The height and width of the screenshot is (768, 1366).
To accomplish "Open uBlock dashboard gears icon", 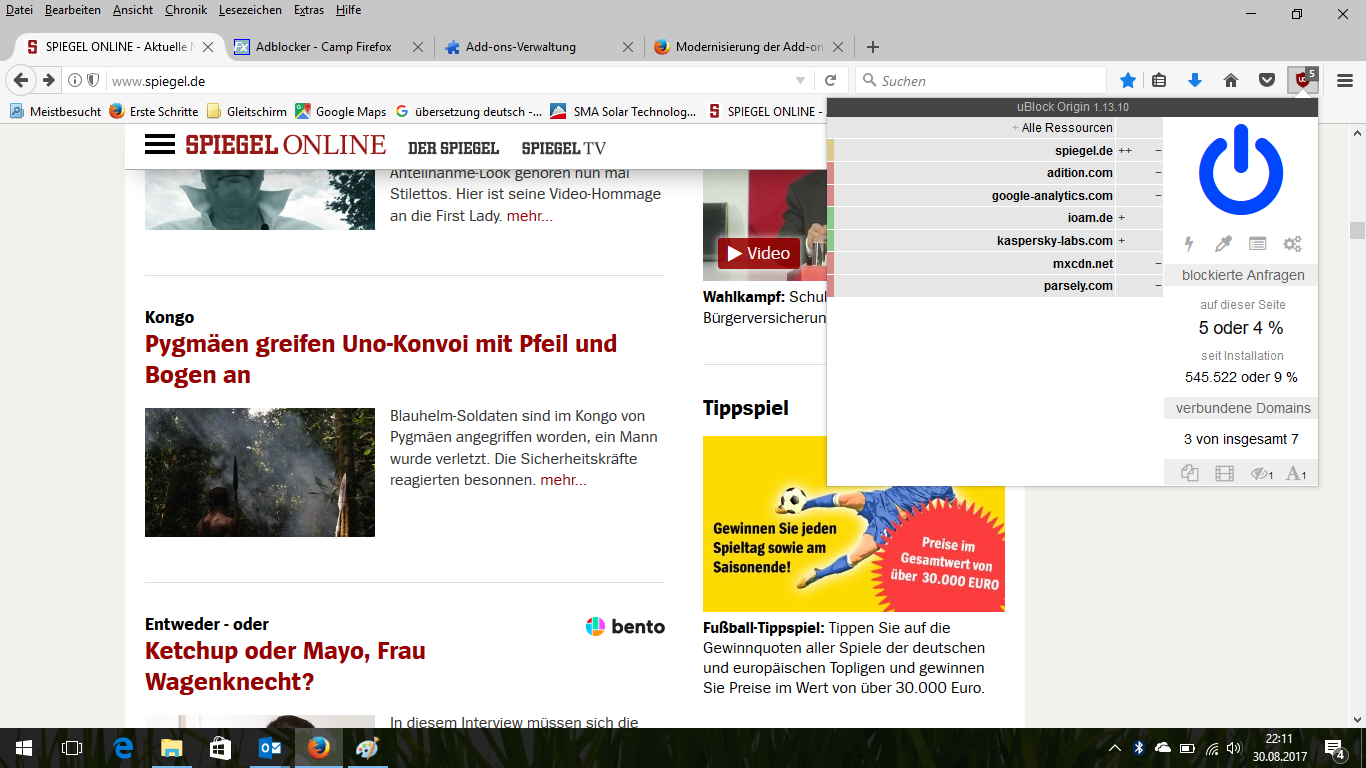I will coord(1292,244).
